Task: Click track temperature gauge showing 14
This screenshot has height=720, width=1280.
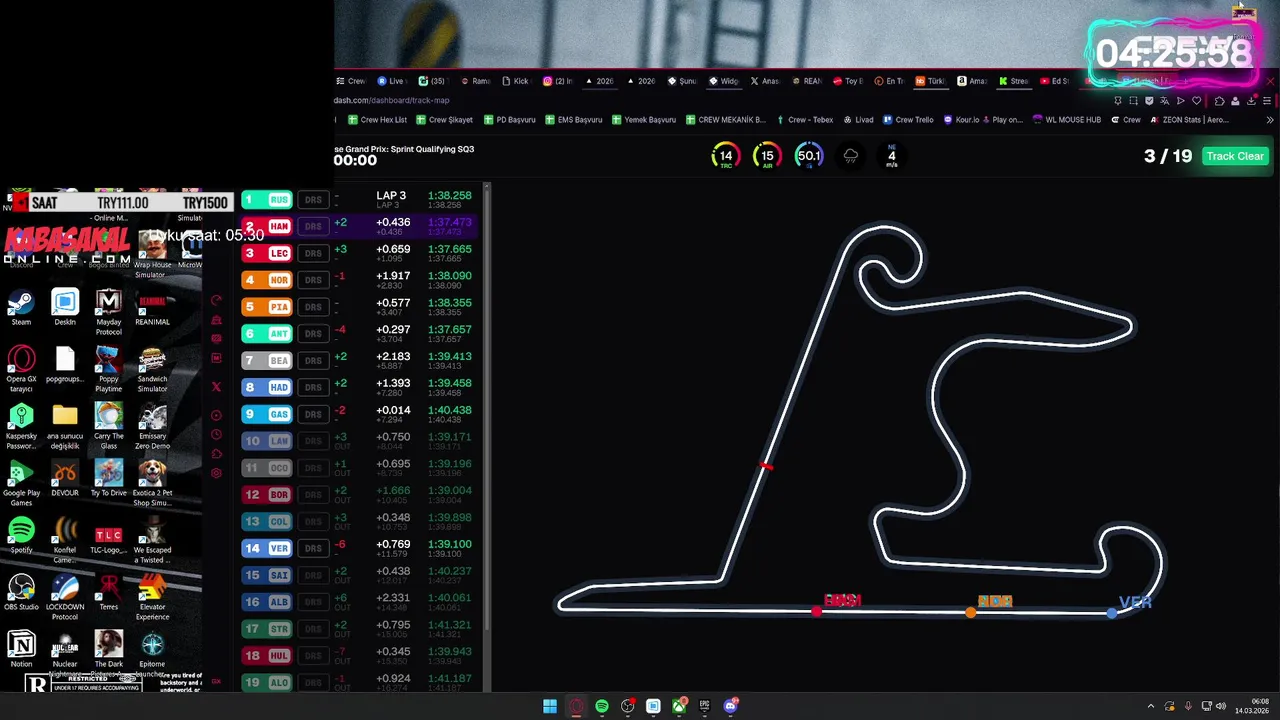Action: point(726,156)
